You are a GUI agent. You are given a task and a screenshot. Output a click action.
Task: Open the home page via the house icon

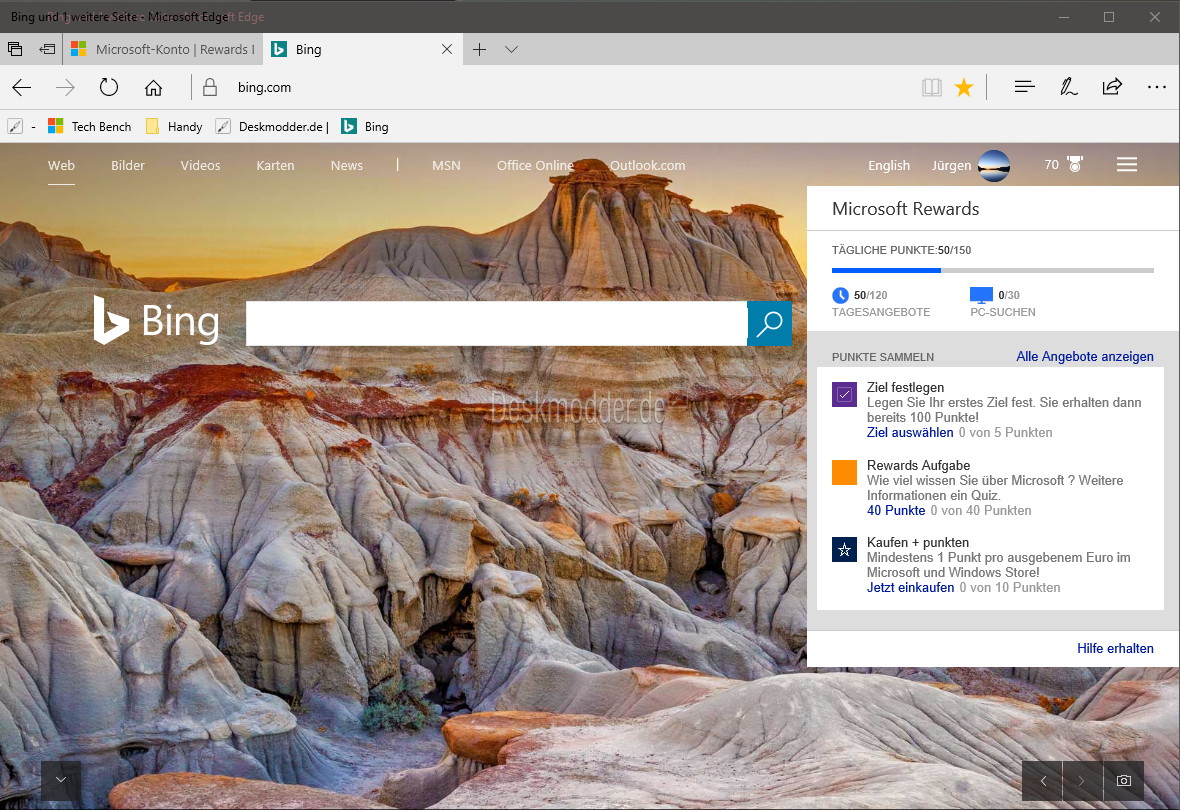pos(154,87)
